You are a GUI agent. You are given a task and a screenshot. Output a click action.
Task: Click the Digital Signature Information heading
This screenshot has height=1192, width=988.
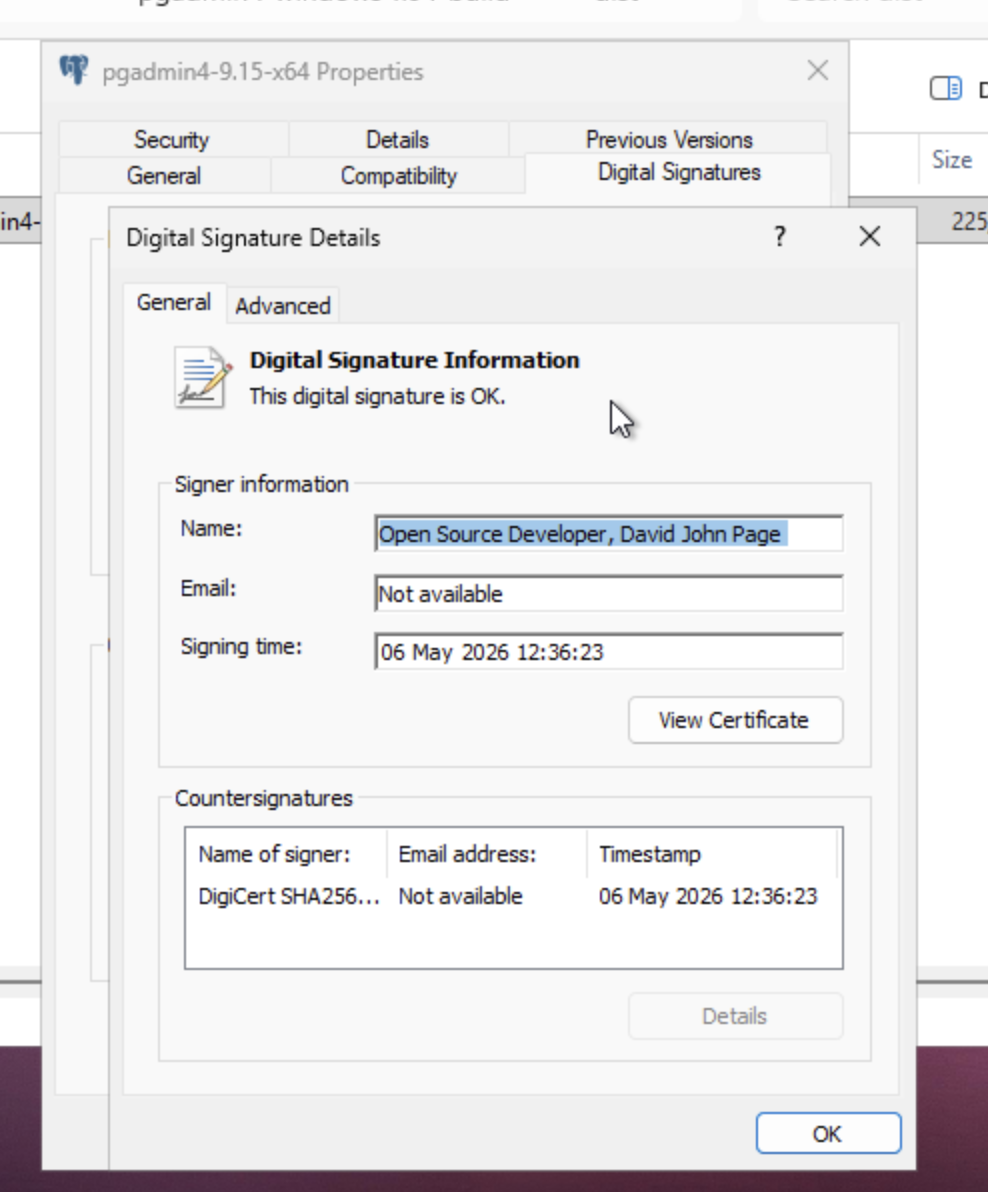coord(414,360)
